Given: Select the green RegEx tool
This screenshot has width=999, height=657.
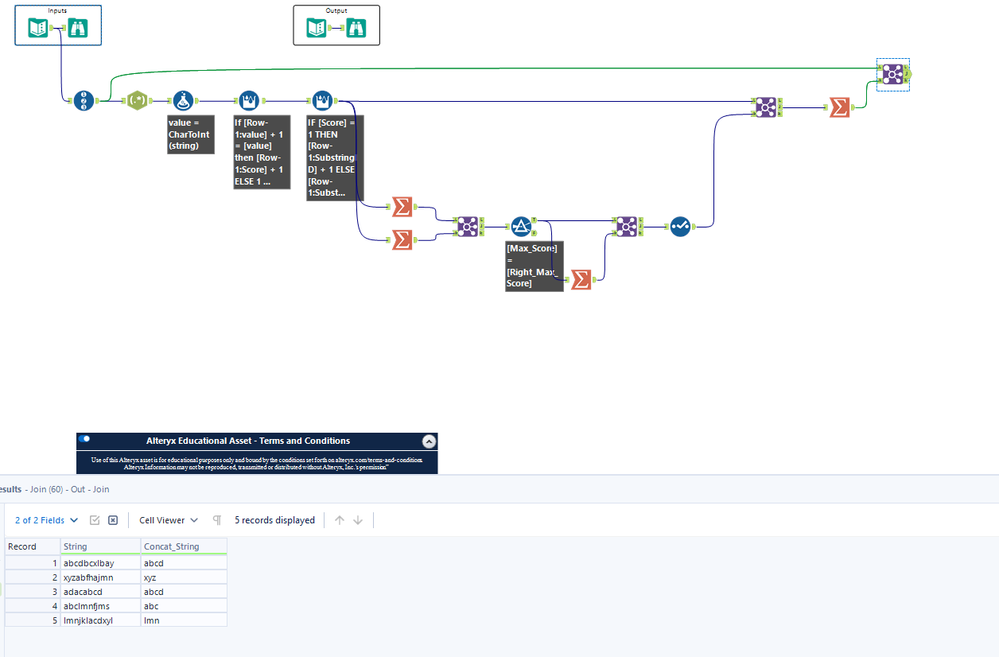Looking at the screenshot, I should (x=137, y=101).
